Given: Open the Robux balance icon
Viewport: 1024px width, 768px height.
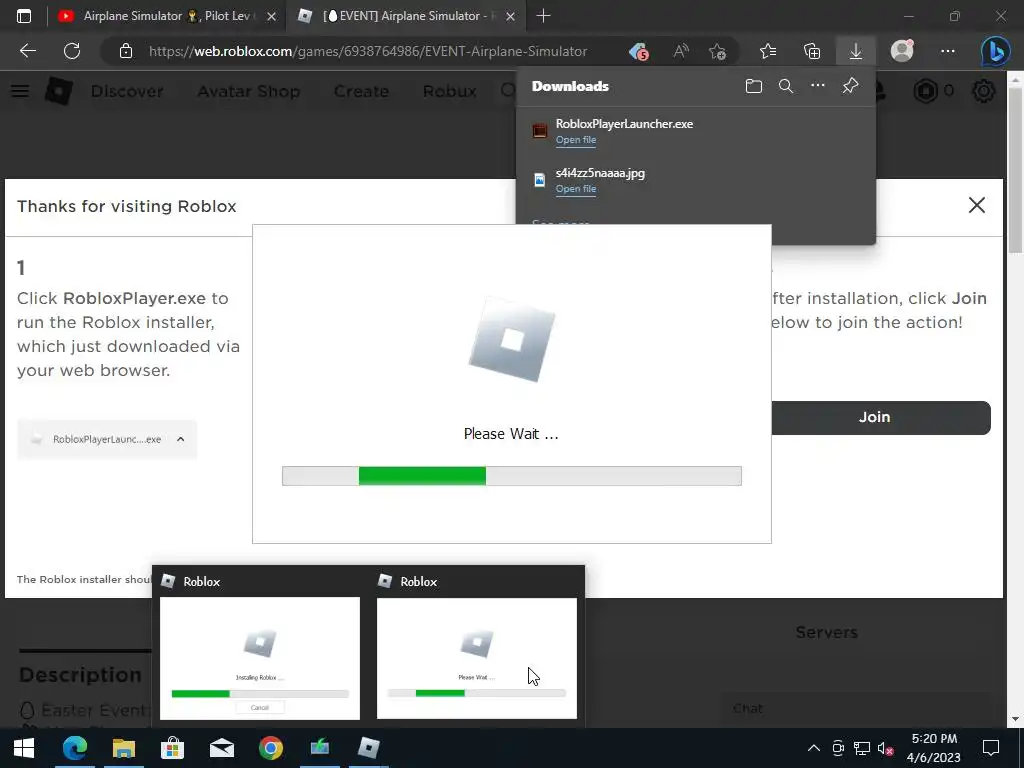Looking at the screenshot, I should click(926, 91).
